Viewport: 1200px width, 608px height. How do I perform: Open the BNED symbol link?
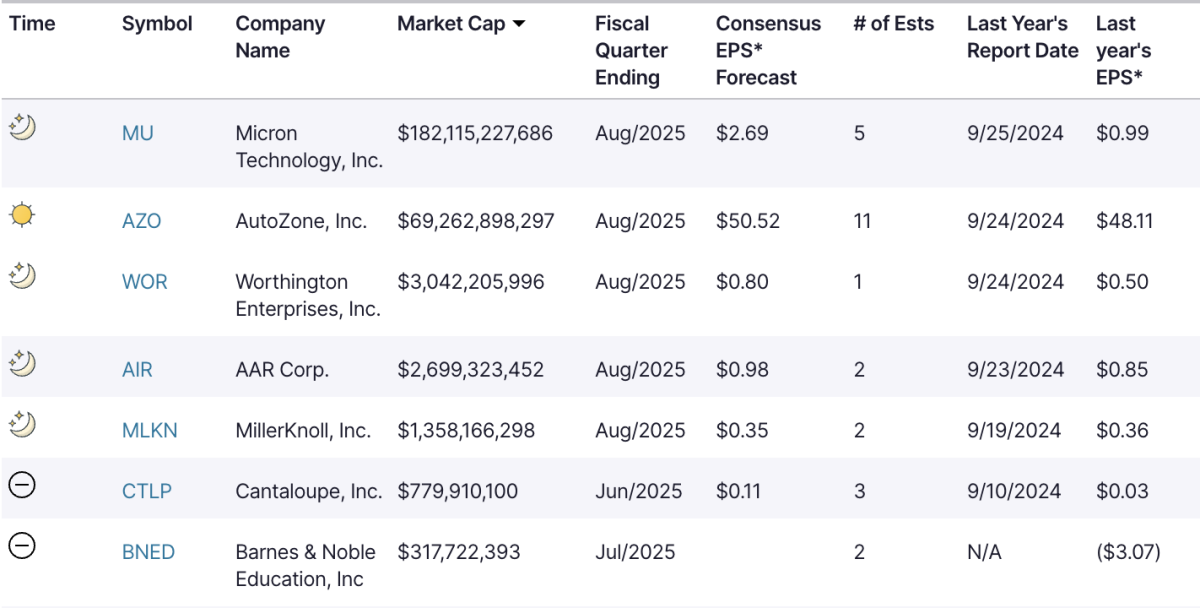[148, 552]
